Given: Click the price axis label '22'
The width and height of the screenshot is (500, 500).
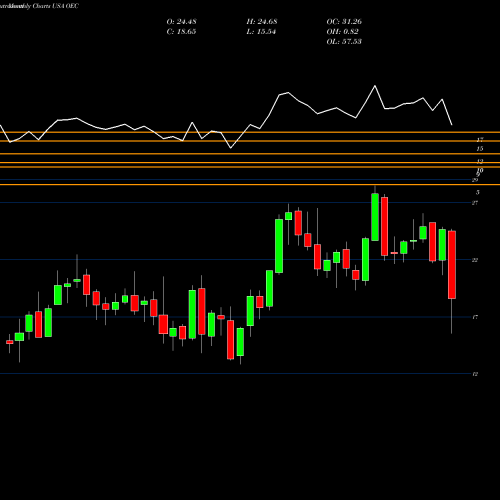Looking at the screenshot, I should pyautogui.click(x=475, y=260).
